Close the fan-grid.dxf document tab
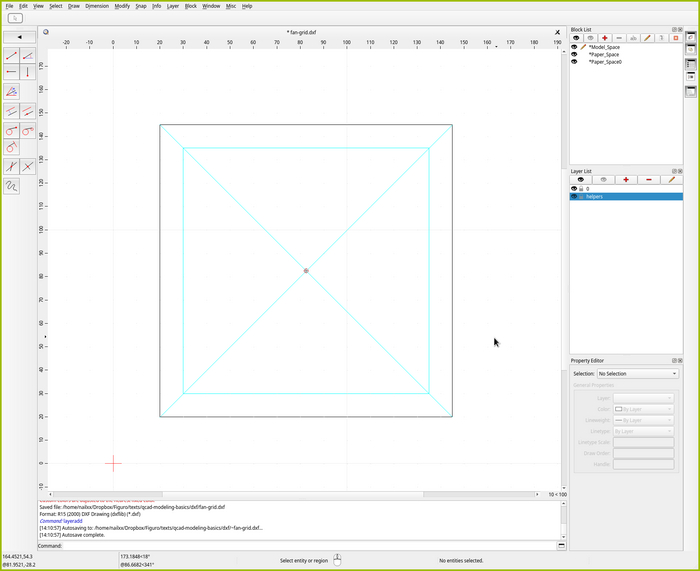Viewport: 700px width, 571px height. (557, 32)
